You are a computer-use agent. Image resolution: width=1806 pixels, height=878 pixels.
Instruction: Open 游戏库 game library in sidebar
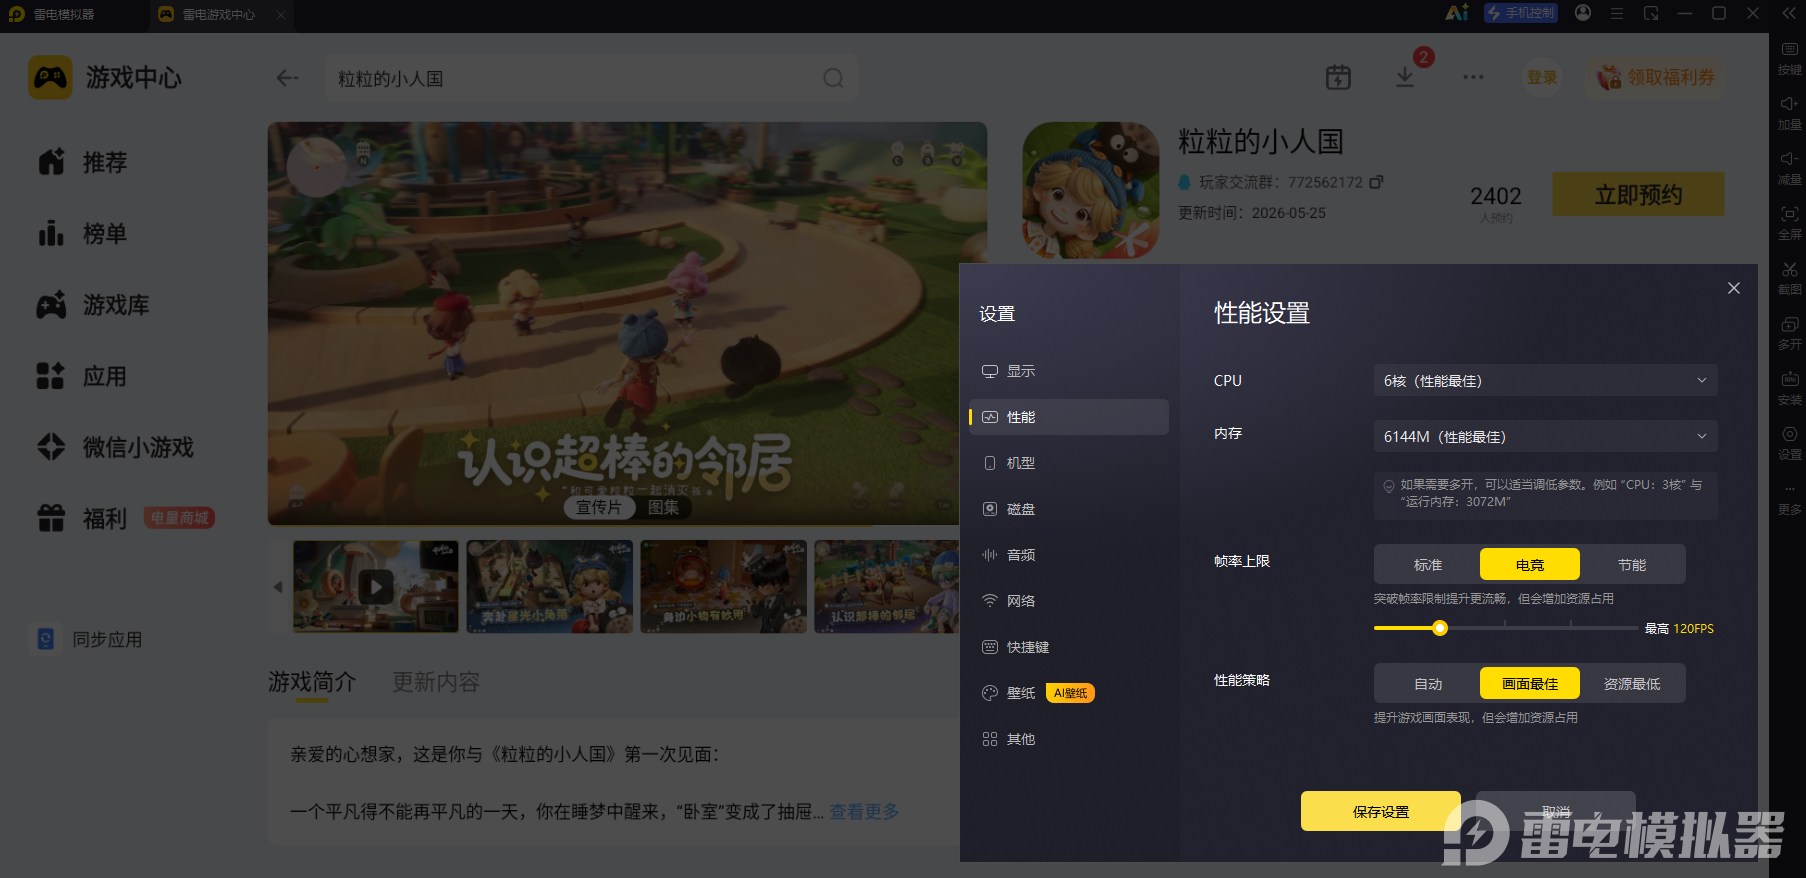(x=93, y=305)
